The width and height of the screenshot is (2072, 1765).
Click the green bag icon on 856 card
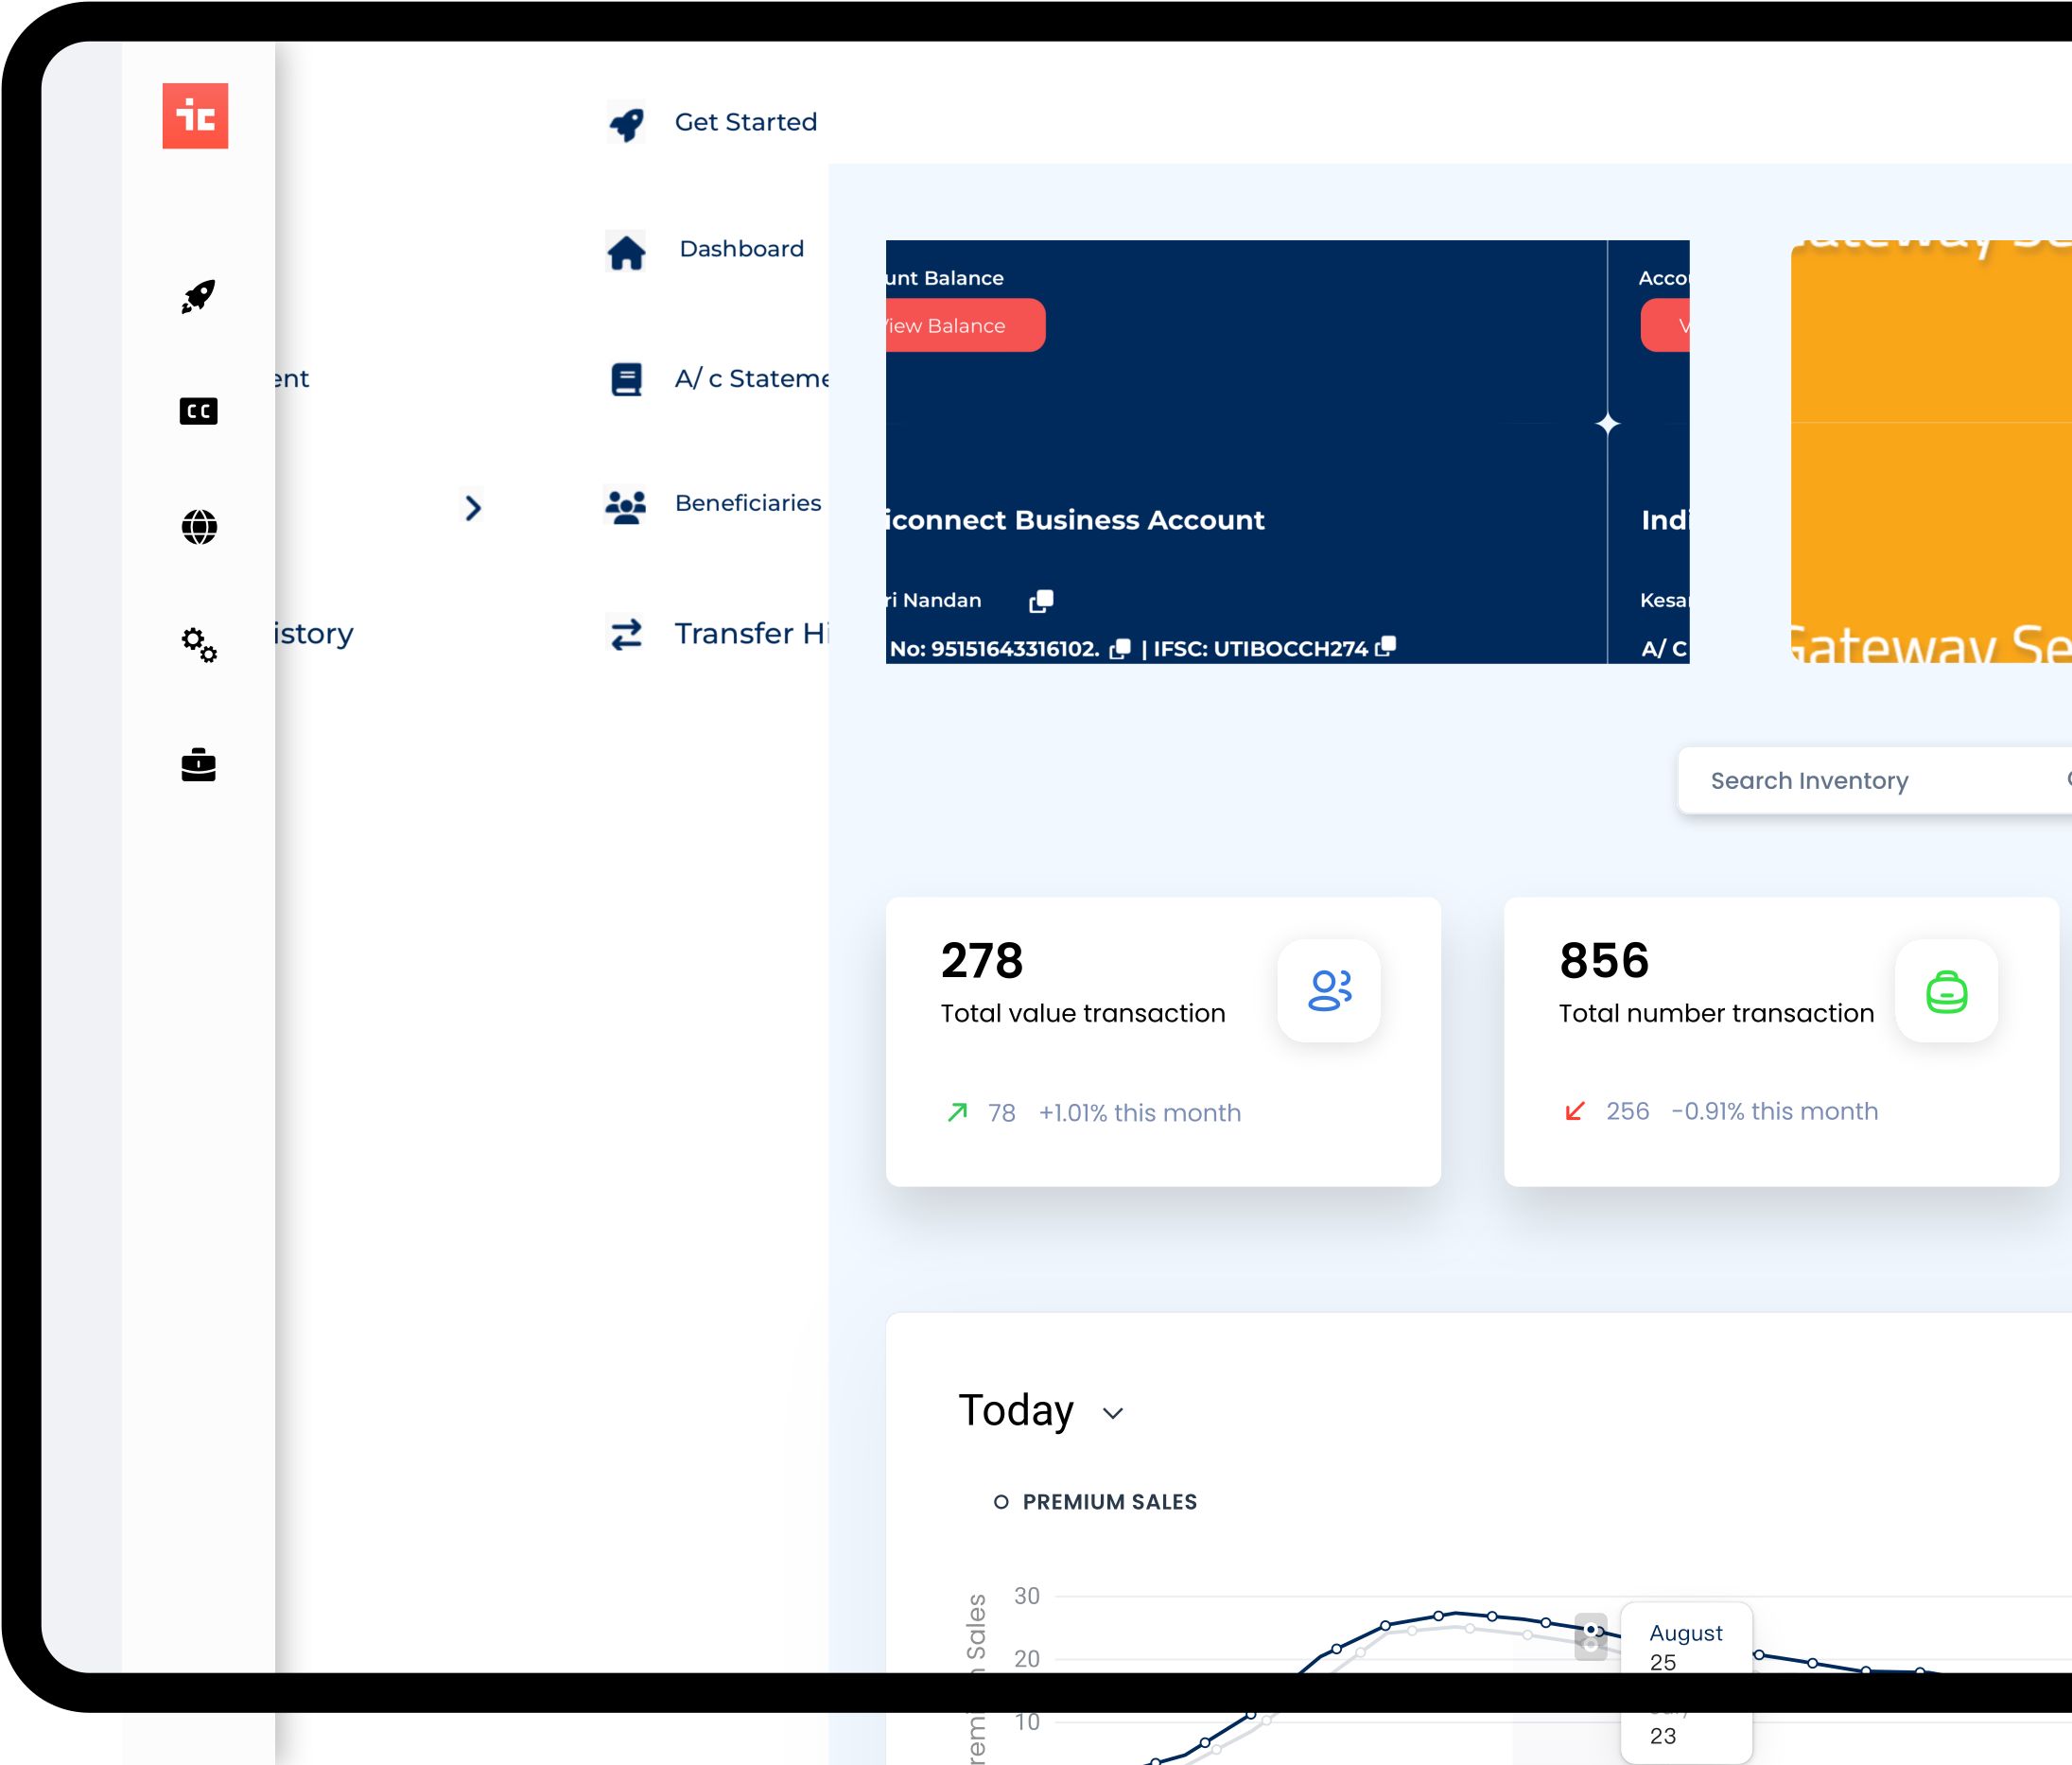(1946, 991)
